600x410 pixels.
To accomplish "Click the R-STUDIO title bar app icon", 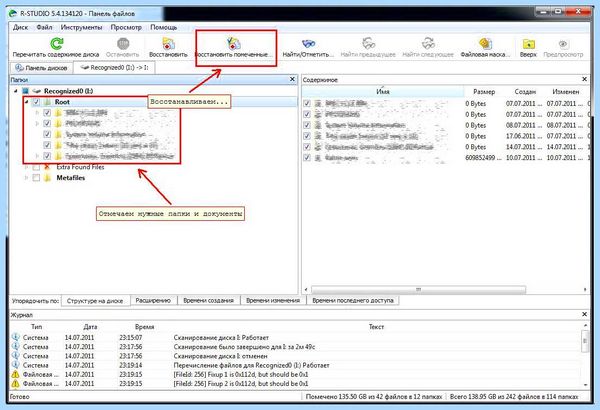I will [x=13, y=13].
